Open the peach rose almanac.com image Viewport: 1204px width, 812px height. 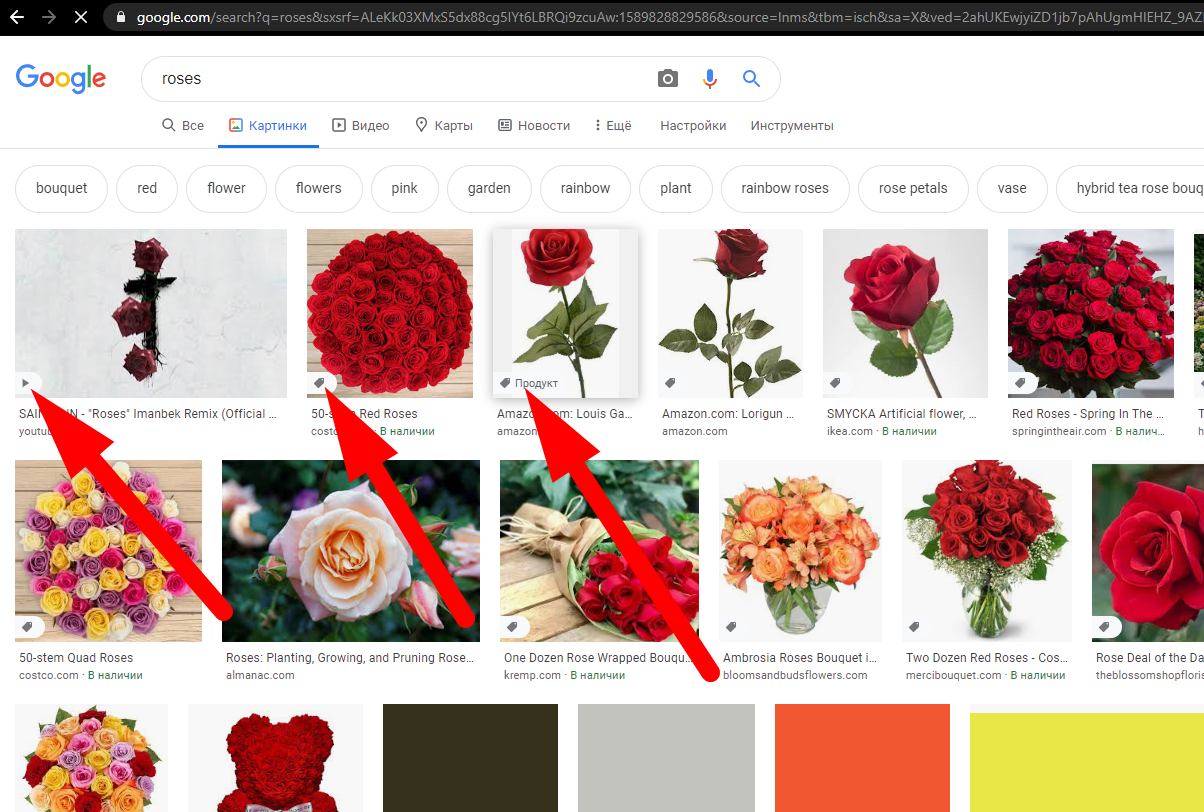351,550
